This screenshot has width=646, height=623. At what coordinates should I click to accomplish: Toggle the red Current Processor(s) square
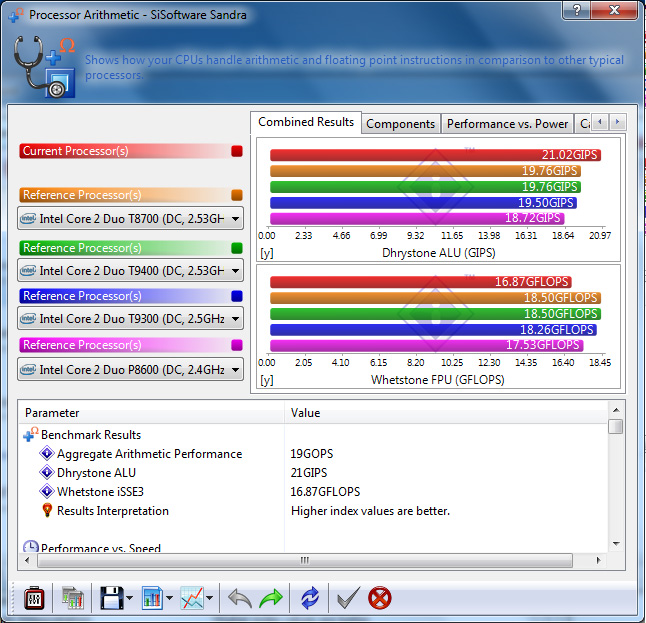pos(237,151)
